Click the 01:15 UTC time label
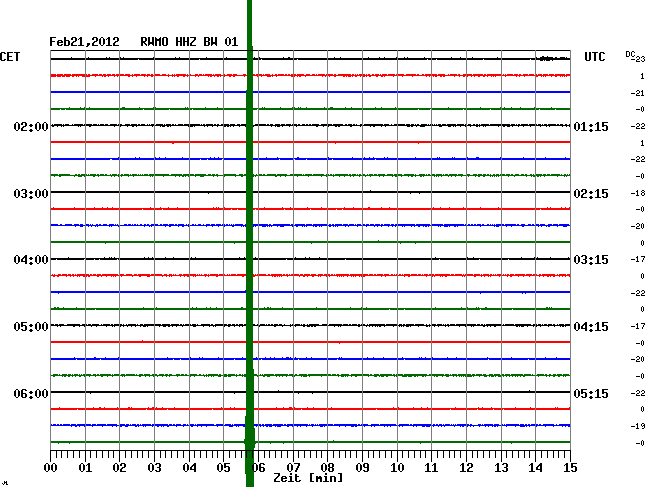The height and width of the screenshot is (494, 650). tap(591, 126)
